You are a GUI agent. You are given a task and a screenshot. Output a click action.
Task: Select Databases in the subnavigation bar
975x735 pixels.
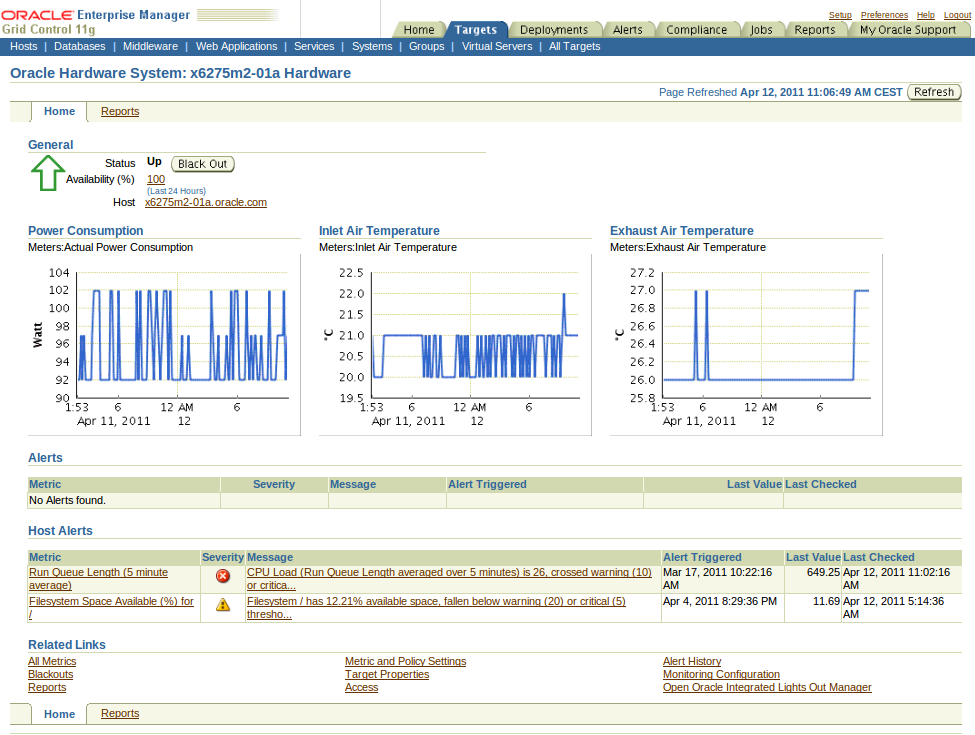point(80,46)
